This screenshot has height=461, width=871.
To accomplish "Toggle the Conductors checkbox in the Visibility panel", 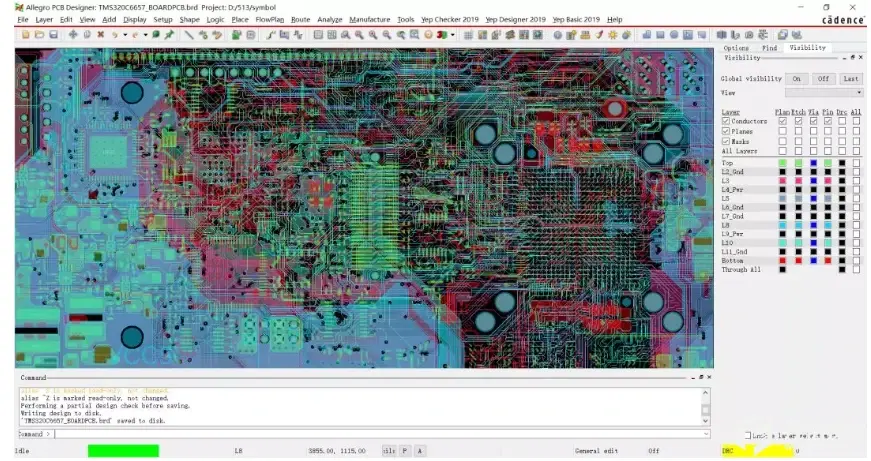I will [725, 121].
